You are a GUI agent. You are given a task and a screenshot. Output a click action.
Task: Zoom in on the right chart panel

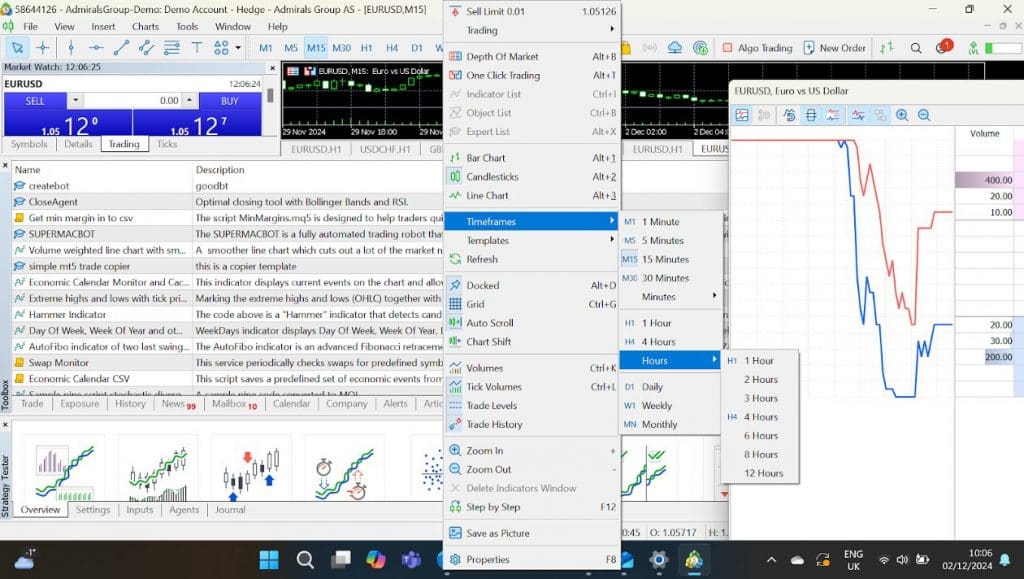[x=901, y=115]
